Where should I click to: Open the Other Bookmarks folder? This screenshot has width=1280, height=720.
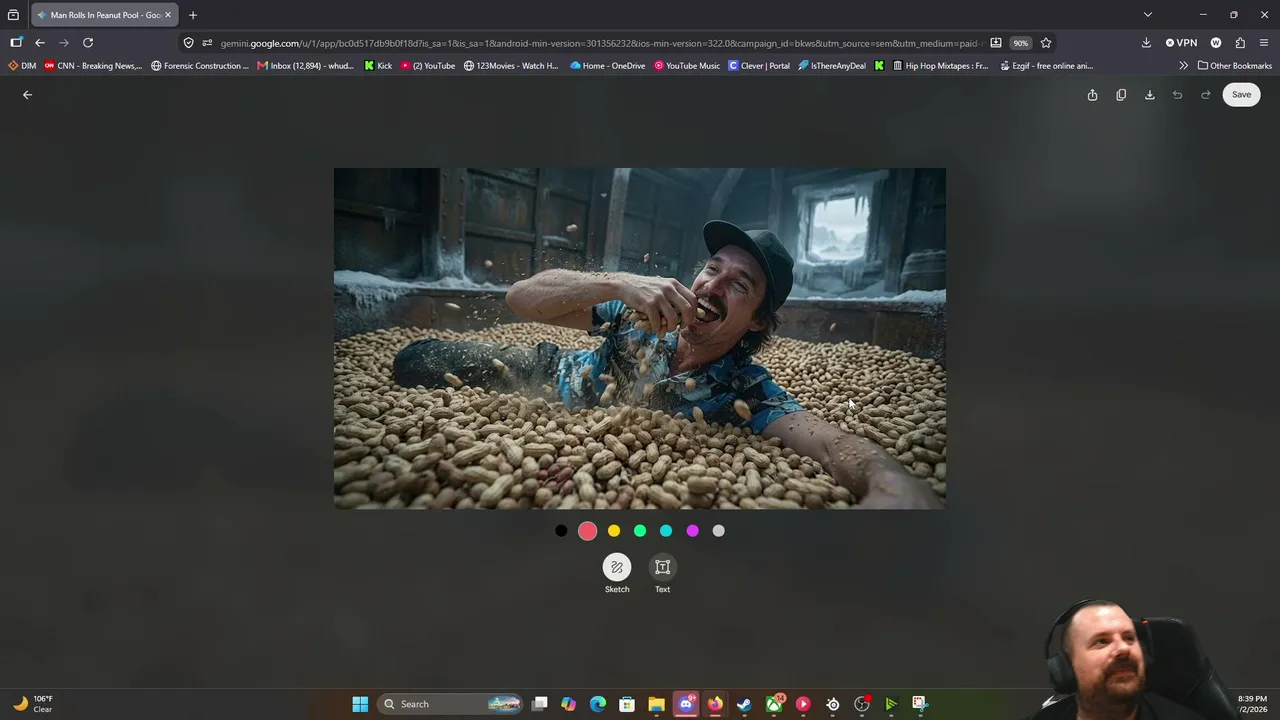pyautogui.click(x=1235, y=66)
